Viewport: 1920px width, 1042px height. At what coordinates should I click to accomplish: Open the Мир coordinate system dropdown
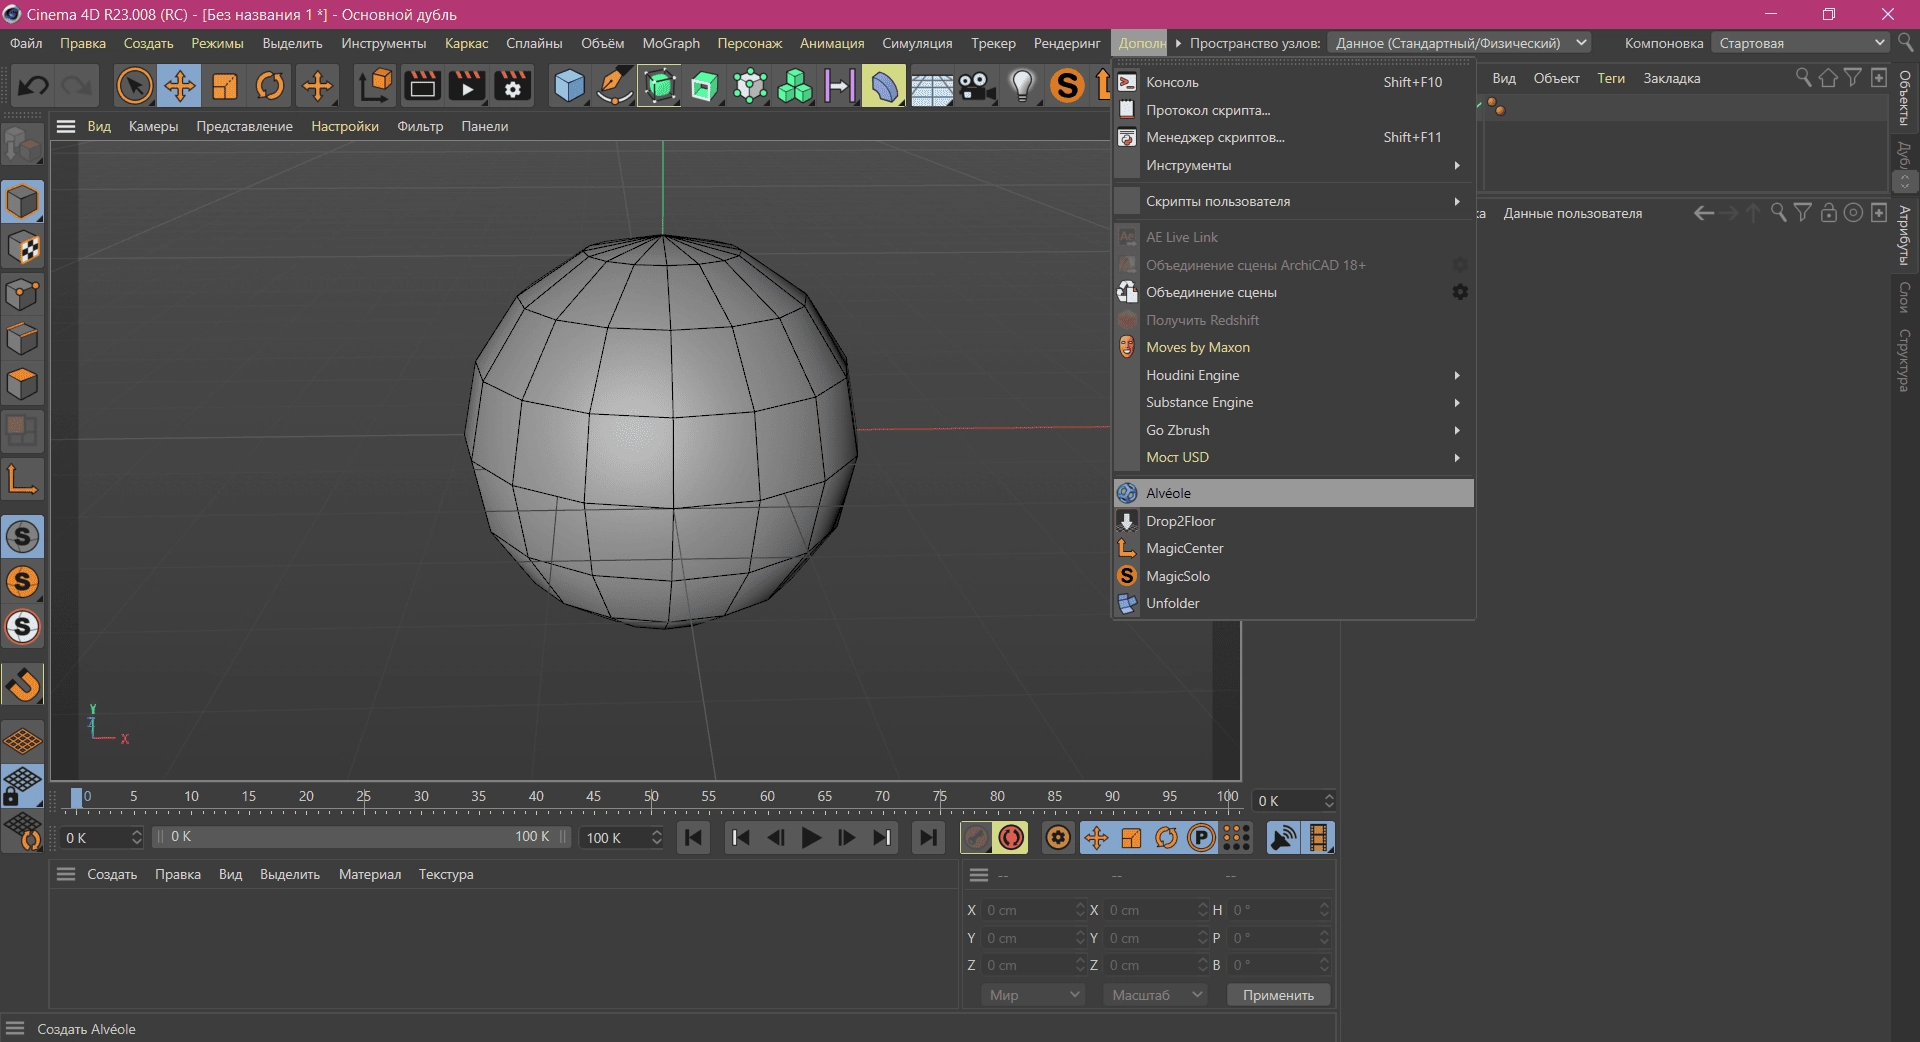(1033, 995)
